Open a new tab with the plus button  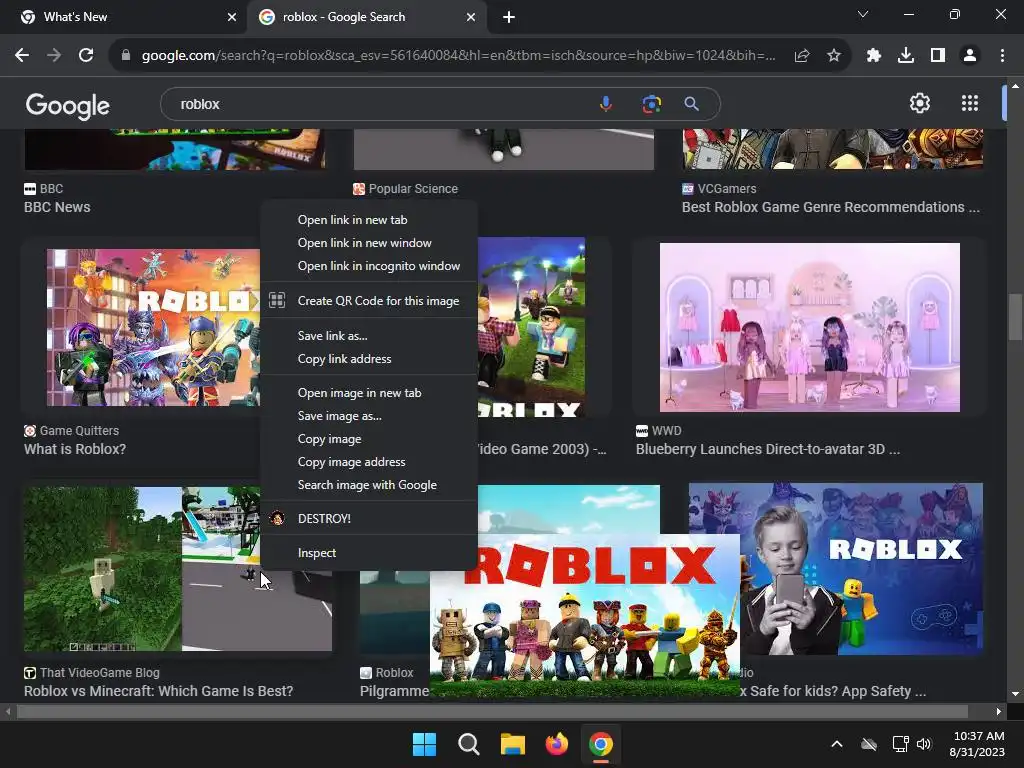(509, 17)
